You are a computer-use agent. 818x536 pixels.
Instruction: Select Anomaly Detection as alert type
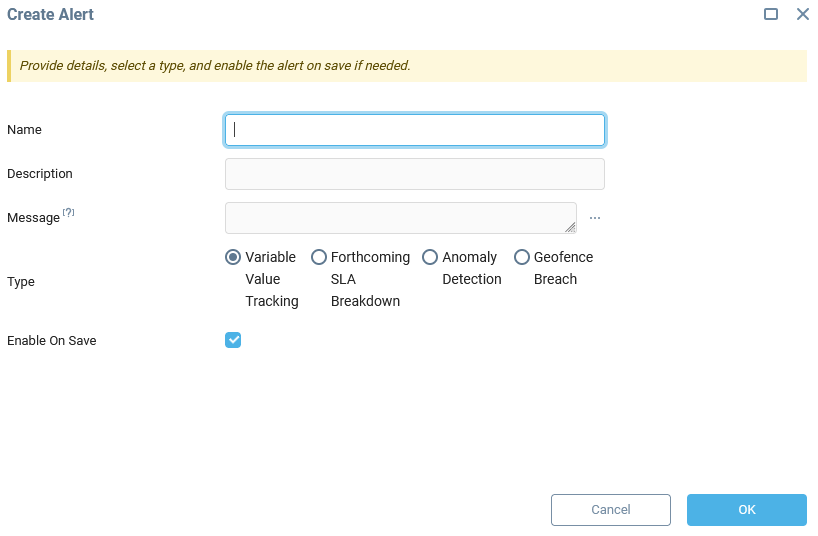[430, 257]
